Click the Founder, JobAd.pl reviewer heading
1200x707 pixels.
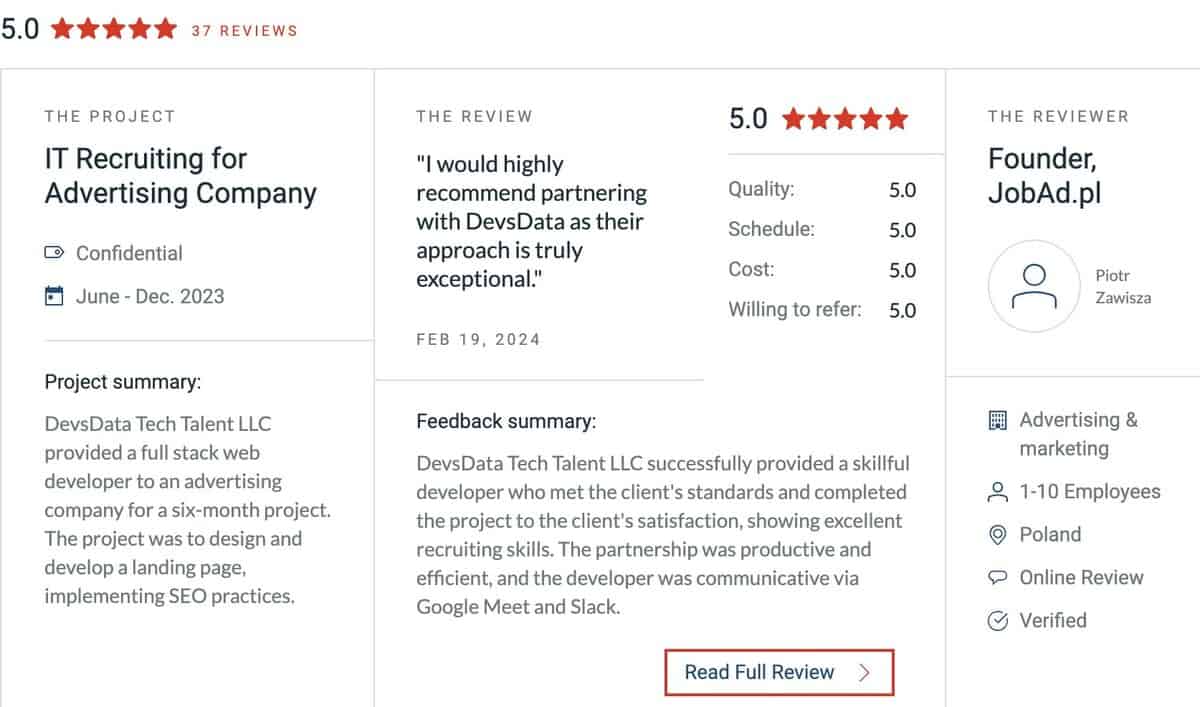pos(1044,175)
